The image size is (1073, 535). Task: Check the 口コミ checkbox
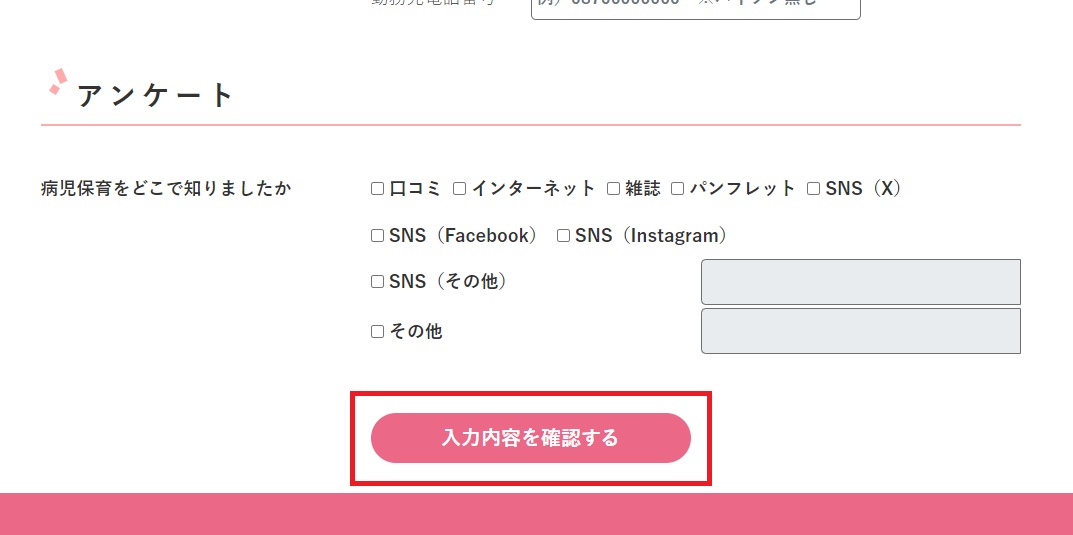tap(377, 188)
